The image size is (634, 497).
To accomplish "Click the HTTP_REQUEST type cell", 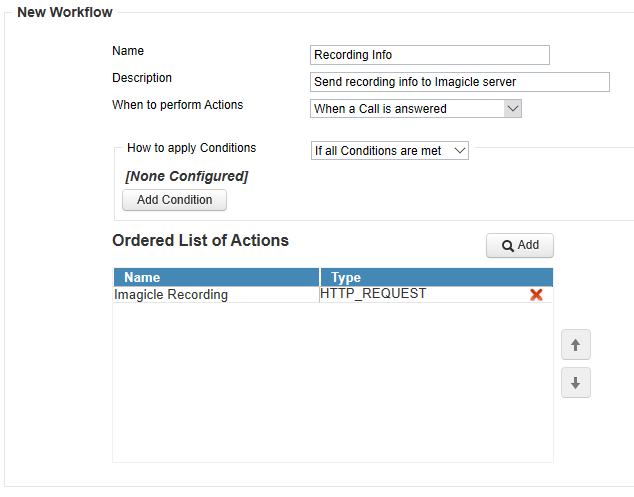I will (373, 294).
